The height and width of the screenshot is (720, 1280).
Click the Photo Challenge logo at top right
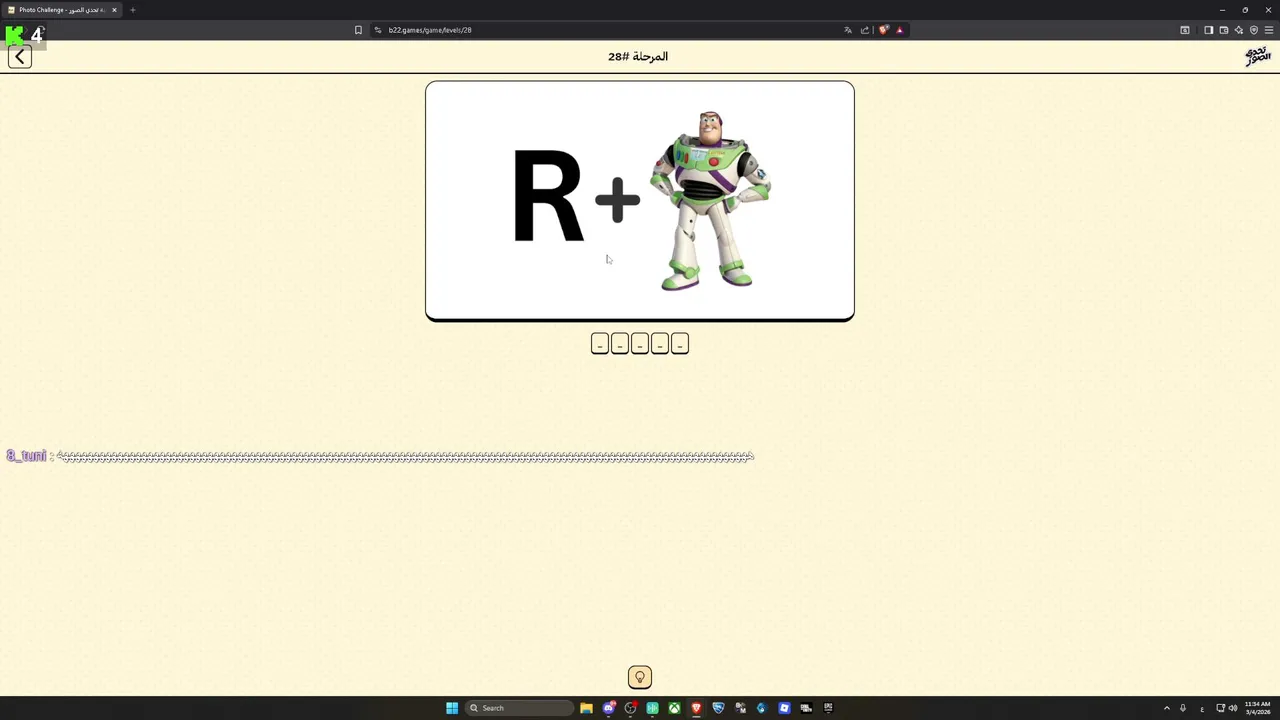[1257, 56]
